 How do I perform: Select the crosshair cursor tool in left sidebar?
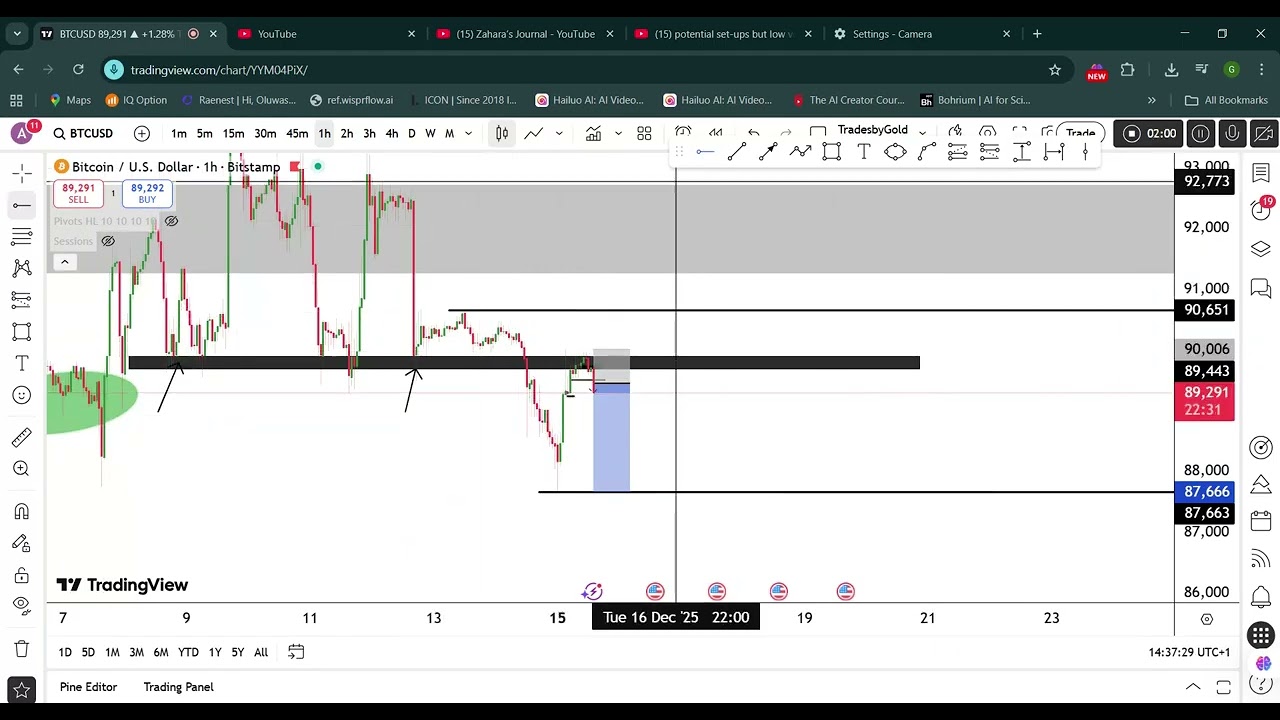[x=21, y=174]
